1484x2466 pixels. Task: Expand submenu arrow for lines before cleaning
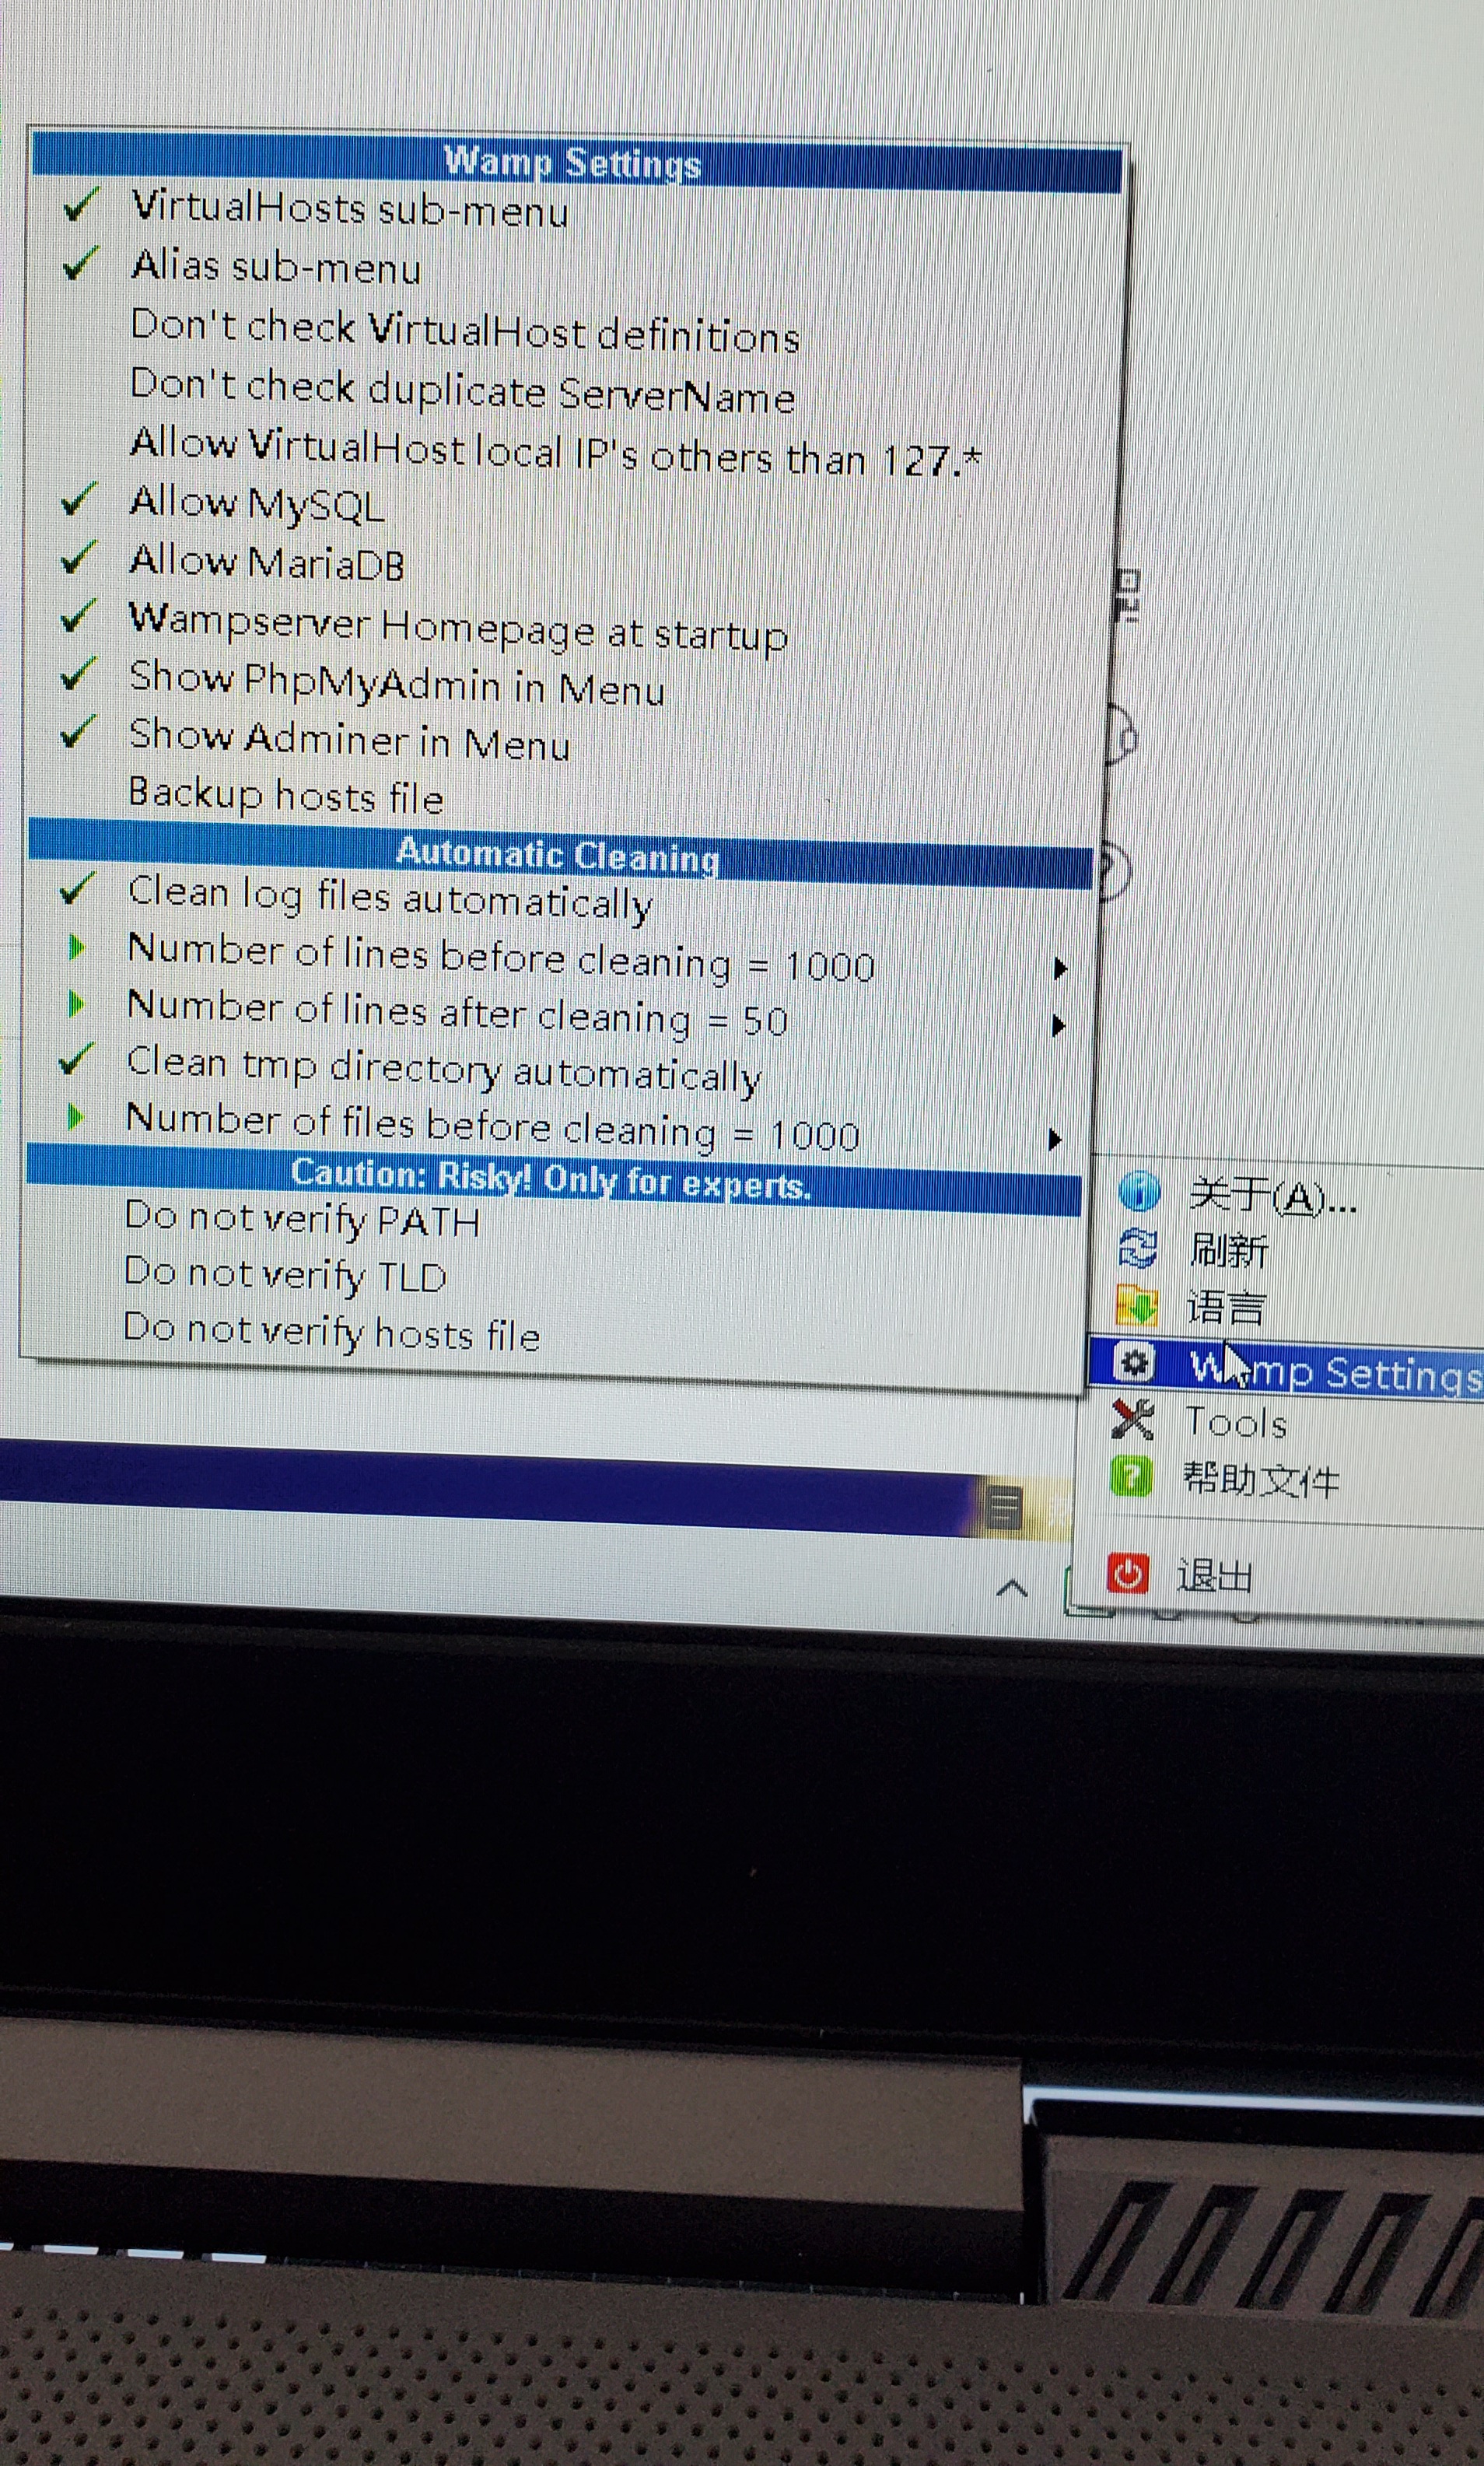click(x=1060, y=967)
